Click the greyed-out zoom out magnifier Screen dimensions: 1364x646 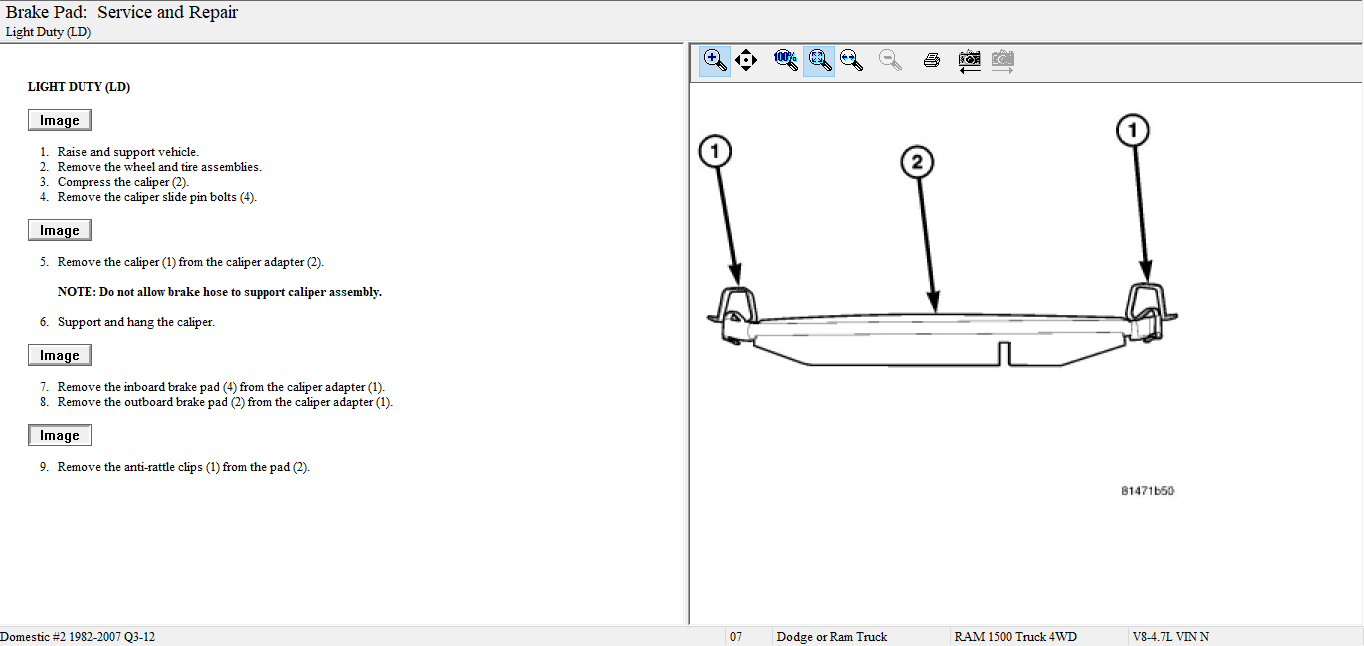[x=890, y=60]
